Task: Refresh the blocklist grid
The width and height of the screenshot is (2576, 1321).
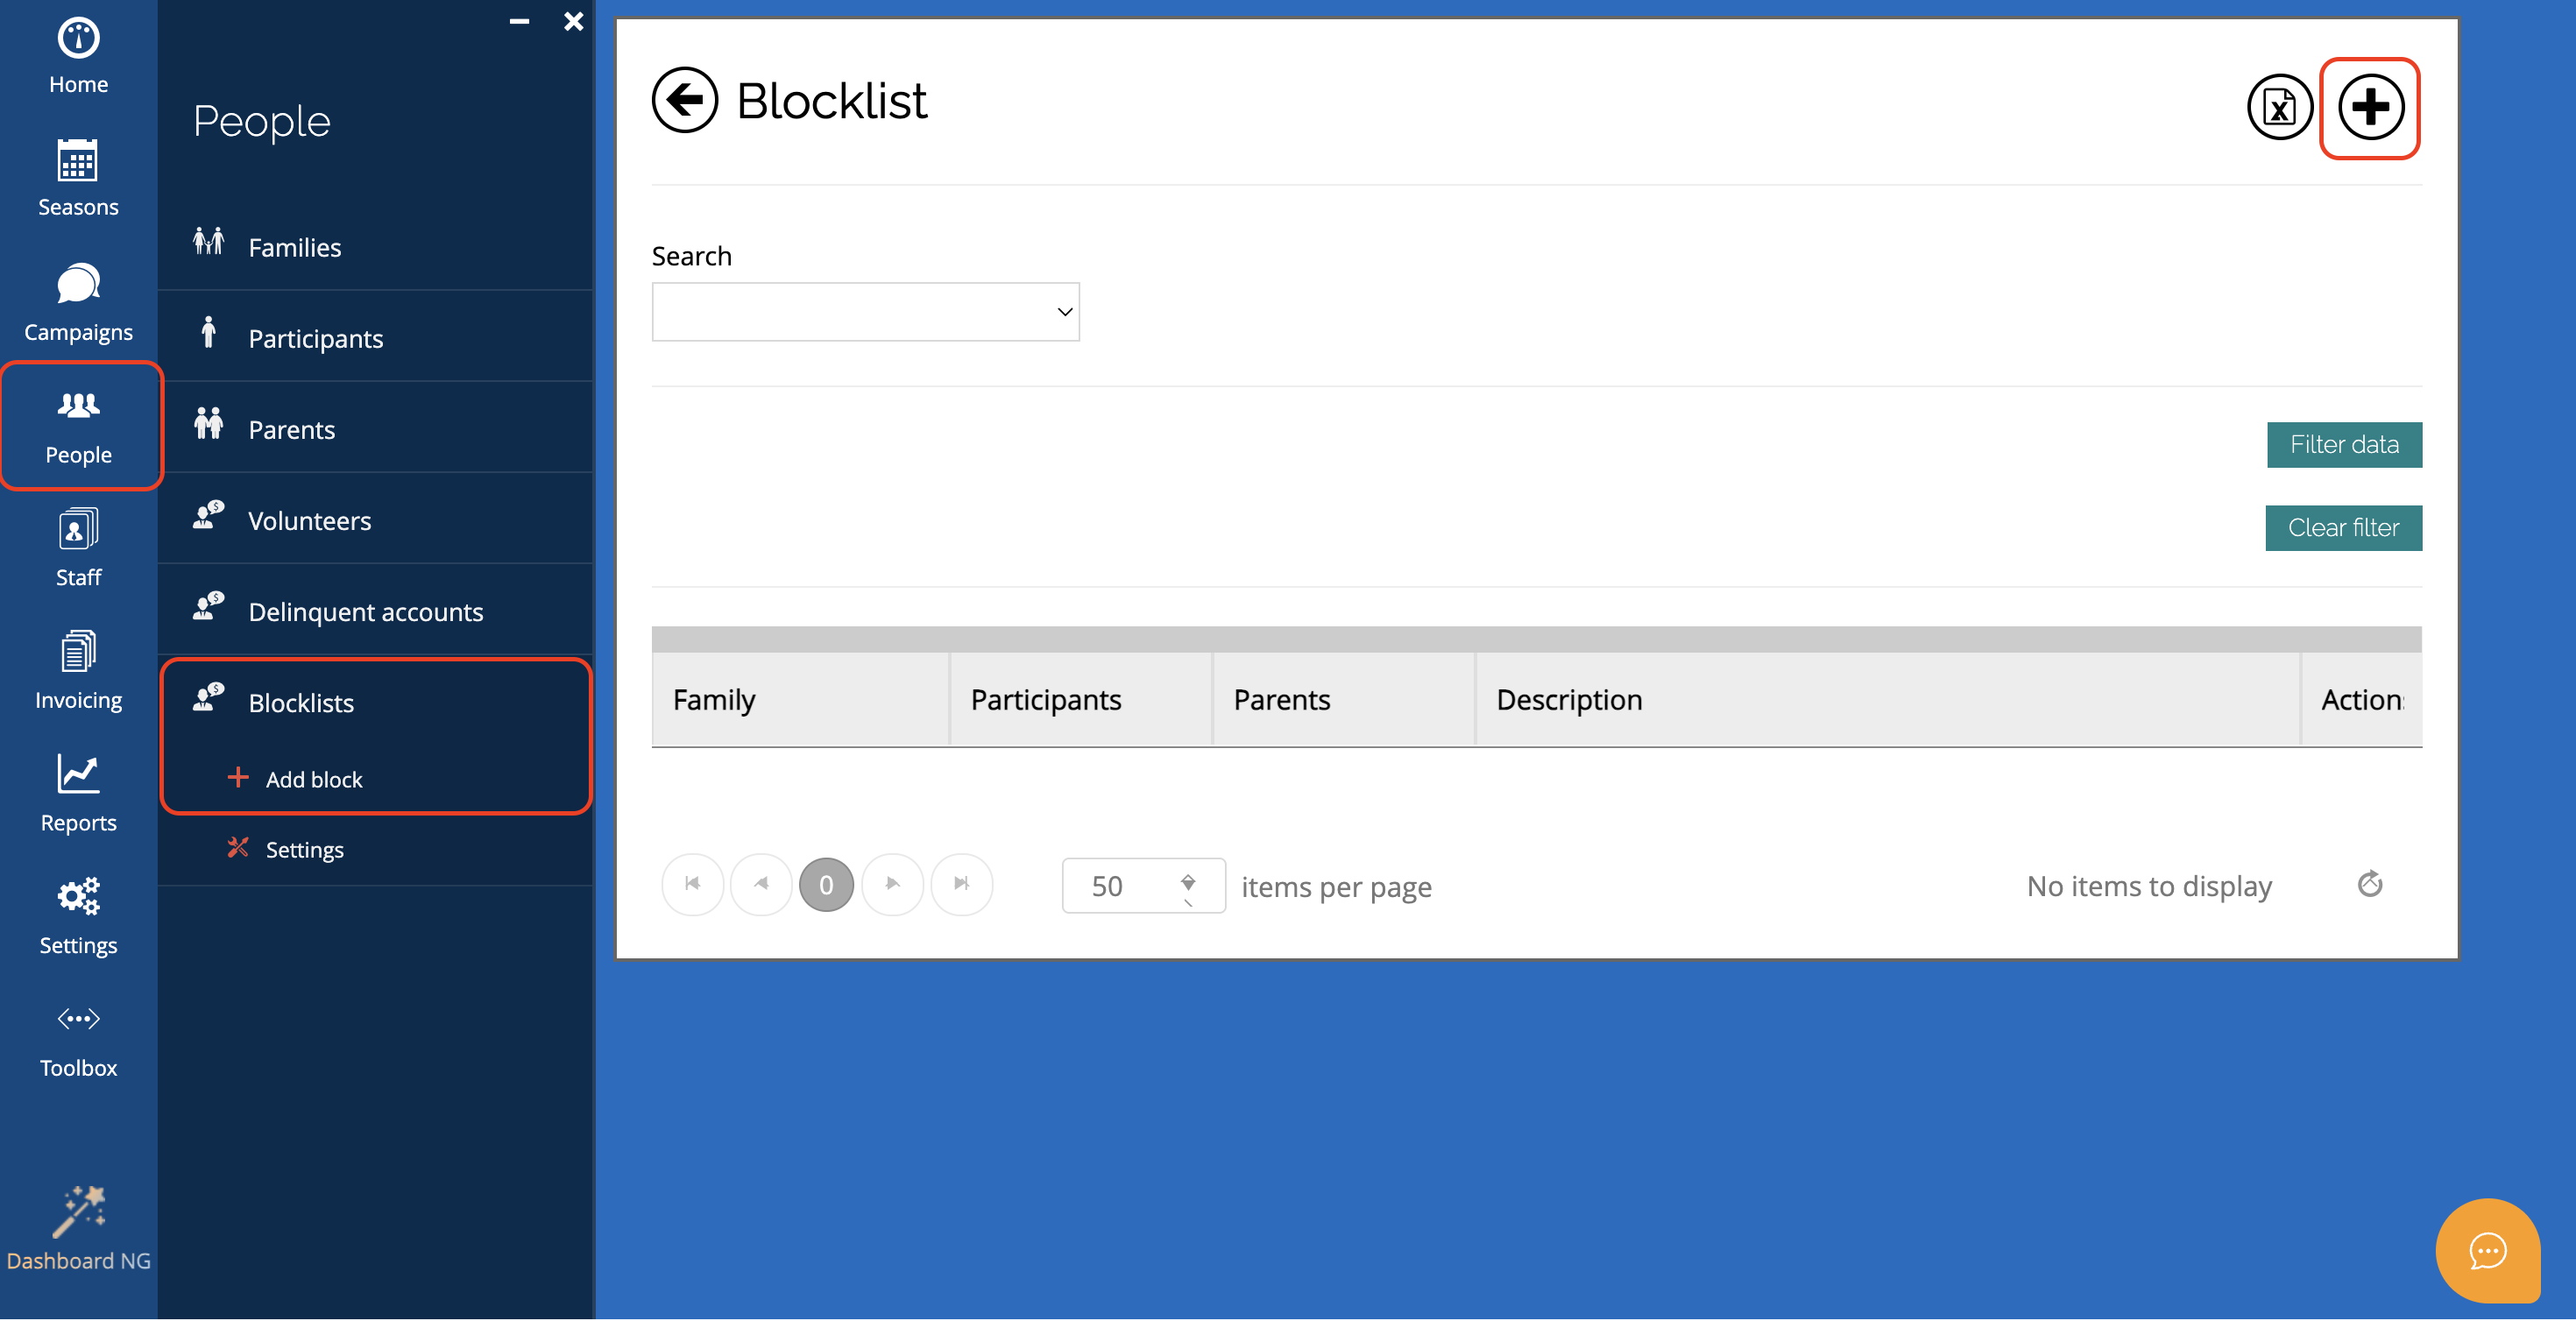Action: 2369,884
